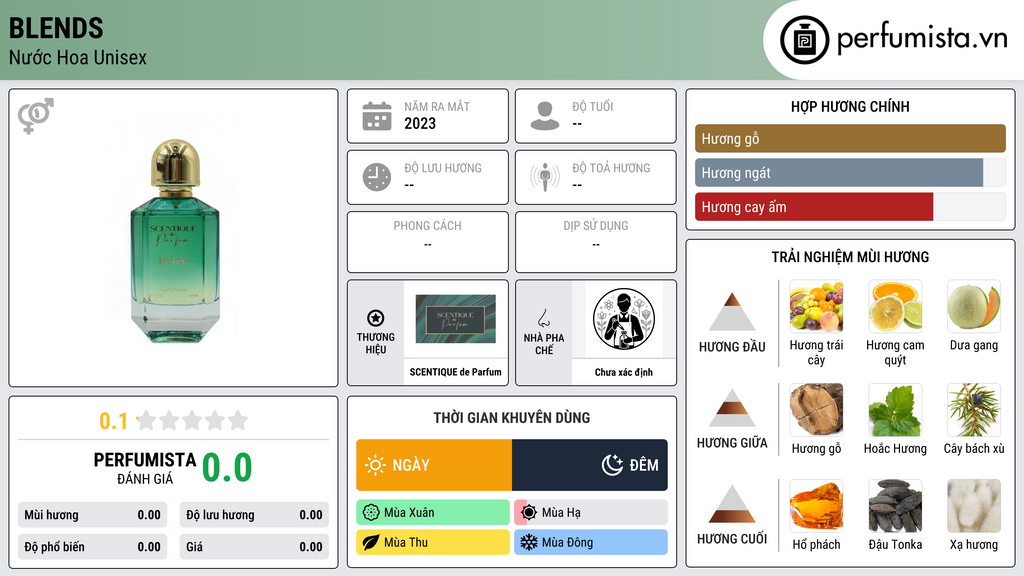Click the brown Hương gỗ accord bar
This screenshot has height=576, width=1024.
point(850,138)
